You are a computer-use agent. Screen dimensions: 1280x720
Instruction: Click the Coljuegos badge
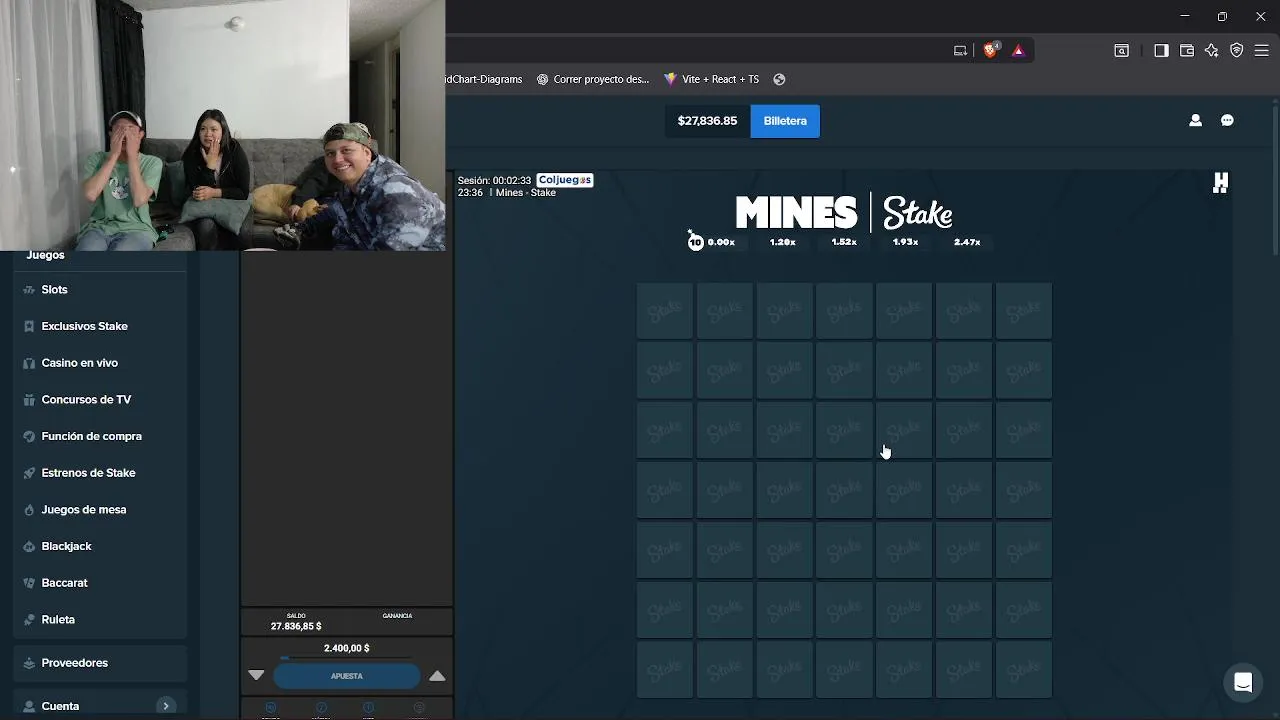point(565,180)
